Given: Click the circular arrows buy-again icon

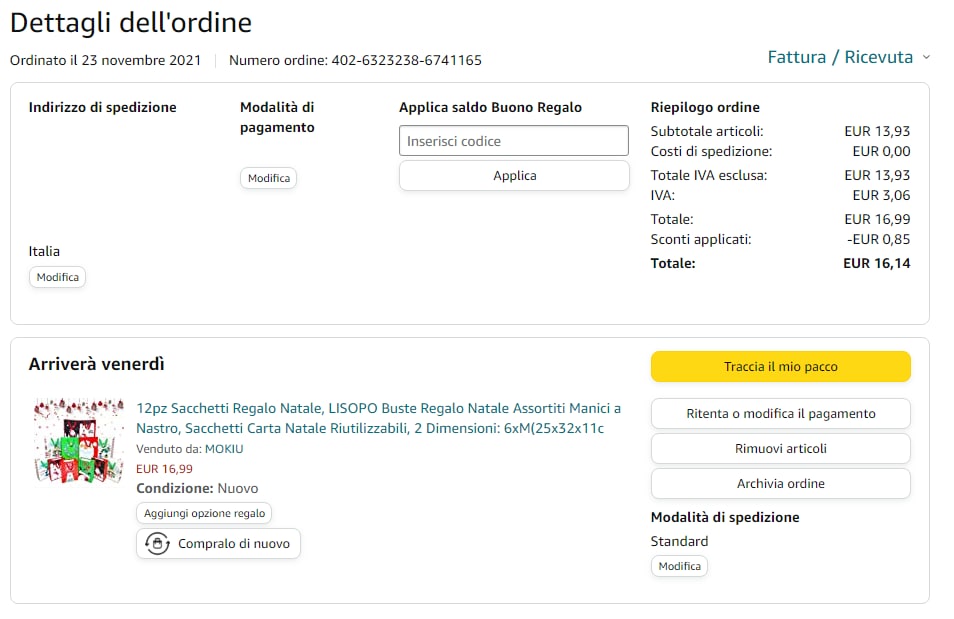Looking at the screenshot, I should click(x=157, y=544).
